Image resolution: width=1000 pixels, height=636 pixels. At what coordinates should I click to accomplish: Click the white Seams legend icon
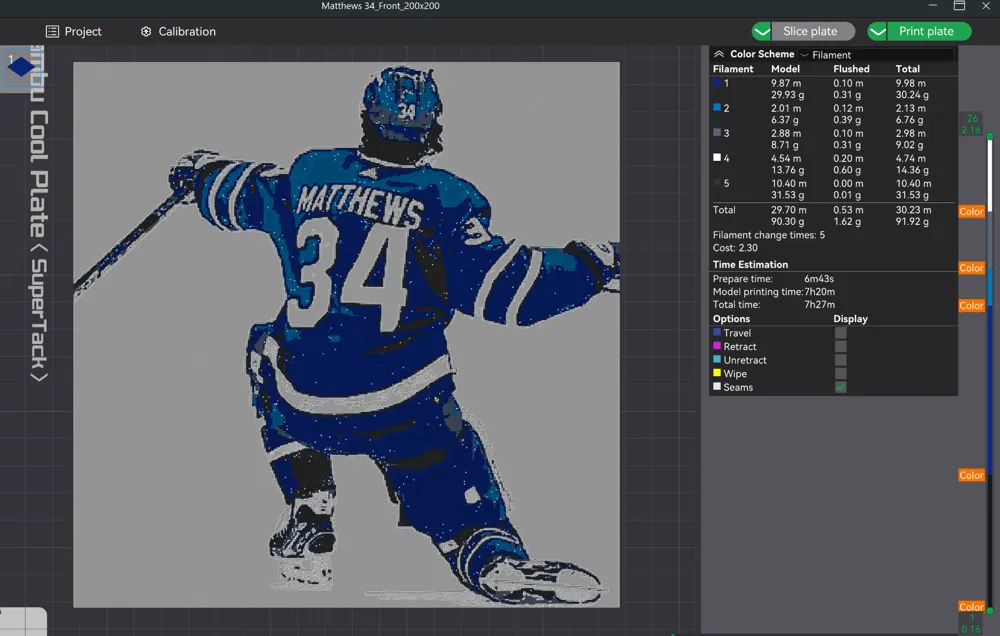[x=717, y=387]
